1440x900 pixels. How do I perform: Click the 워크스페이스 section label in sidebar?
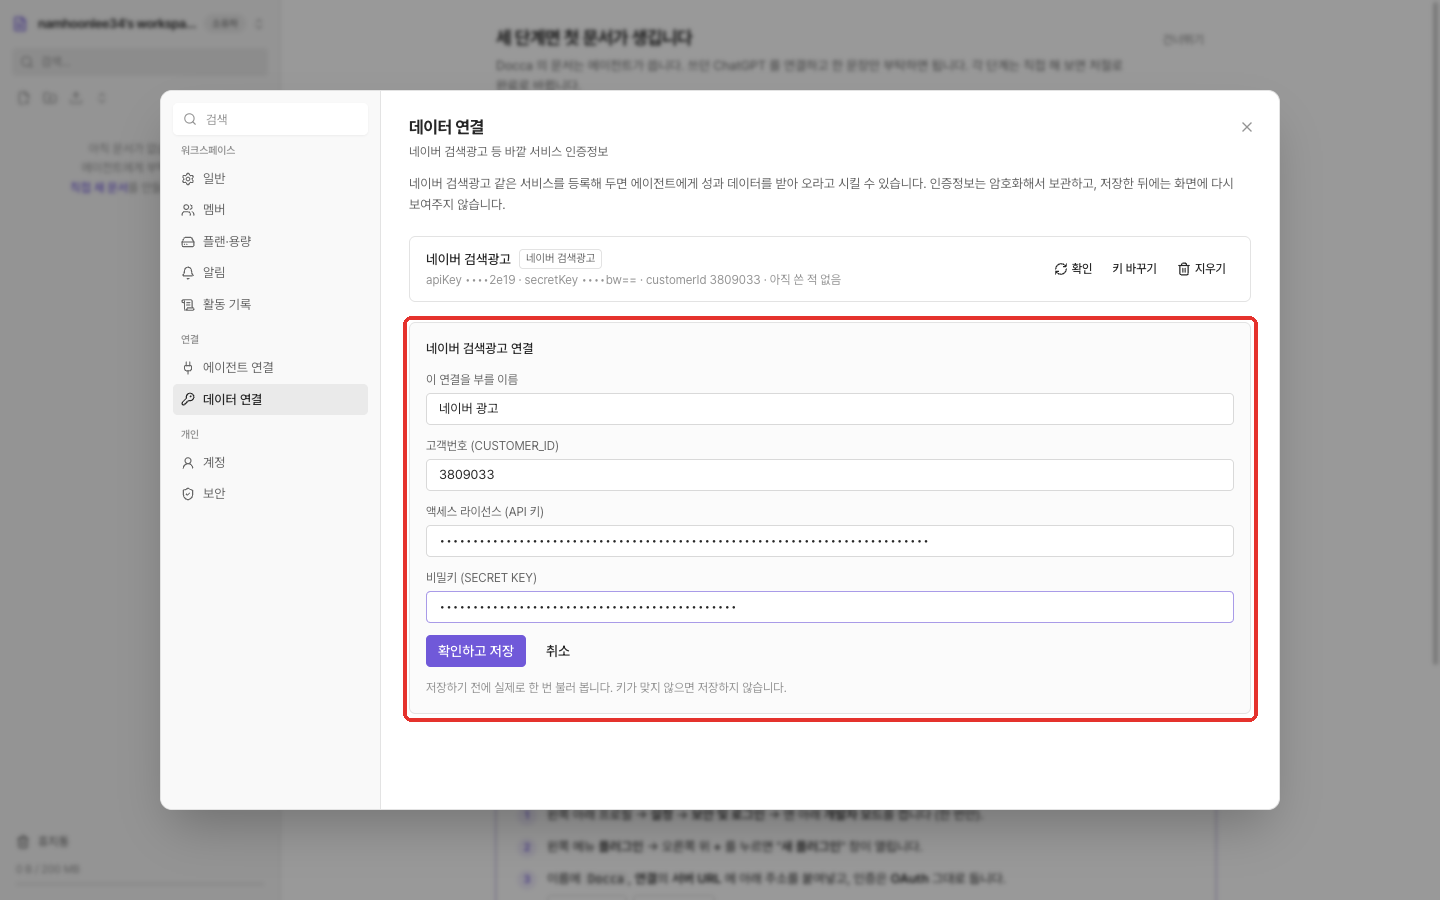208,150
